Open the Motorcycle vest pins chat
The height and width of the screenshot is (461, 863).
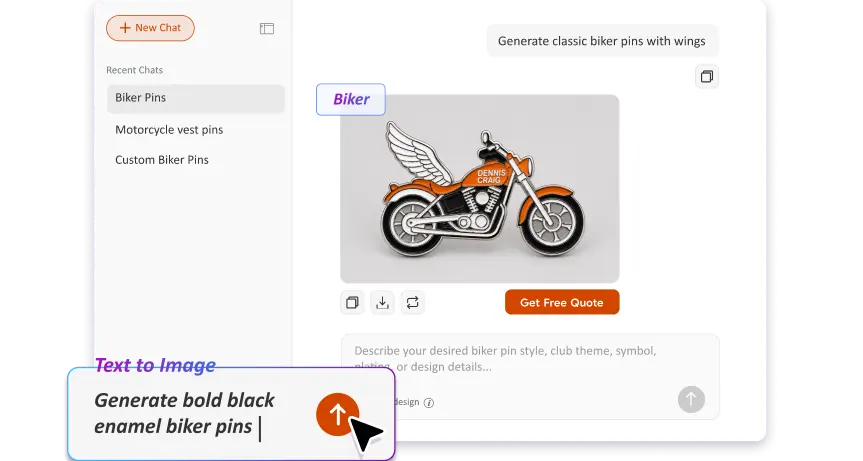169,130
